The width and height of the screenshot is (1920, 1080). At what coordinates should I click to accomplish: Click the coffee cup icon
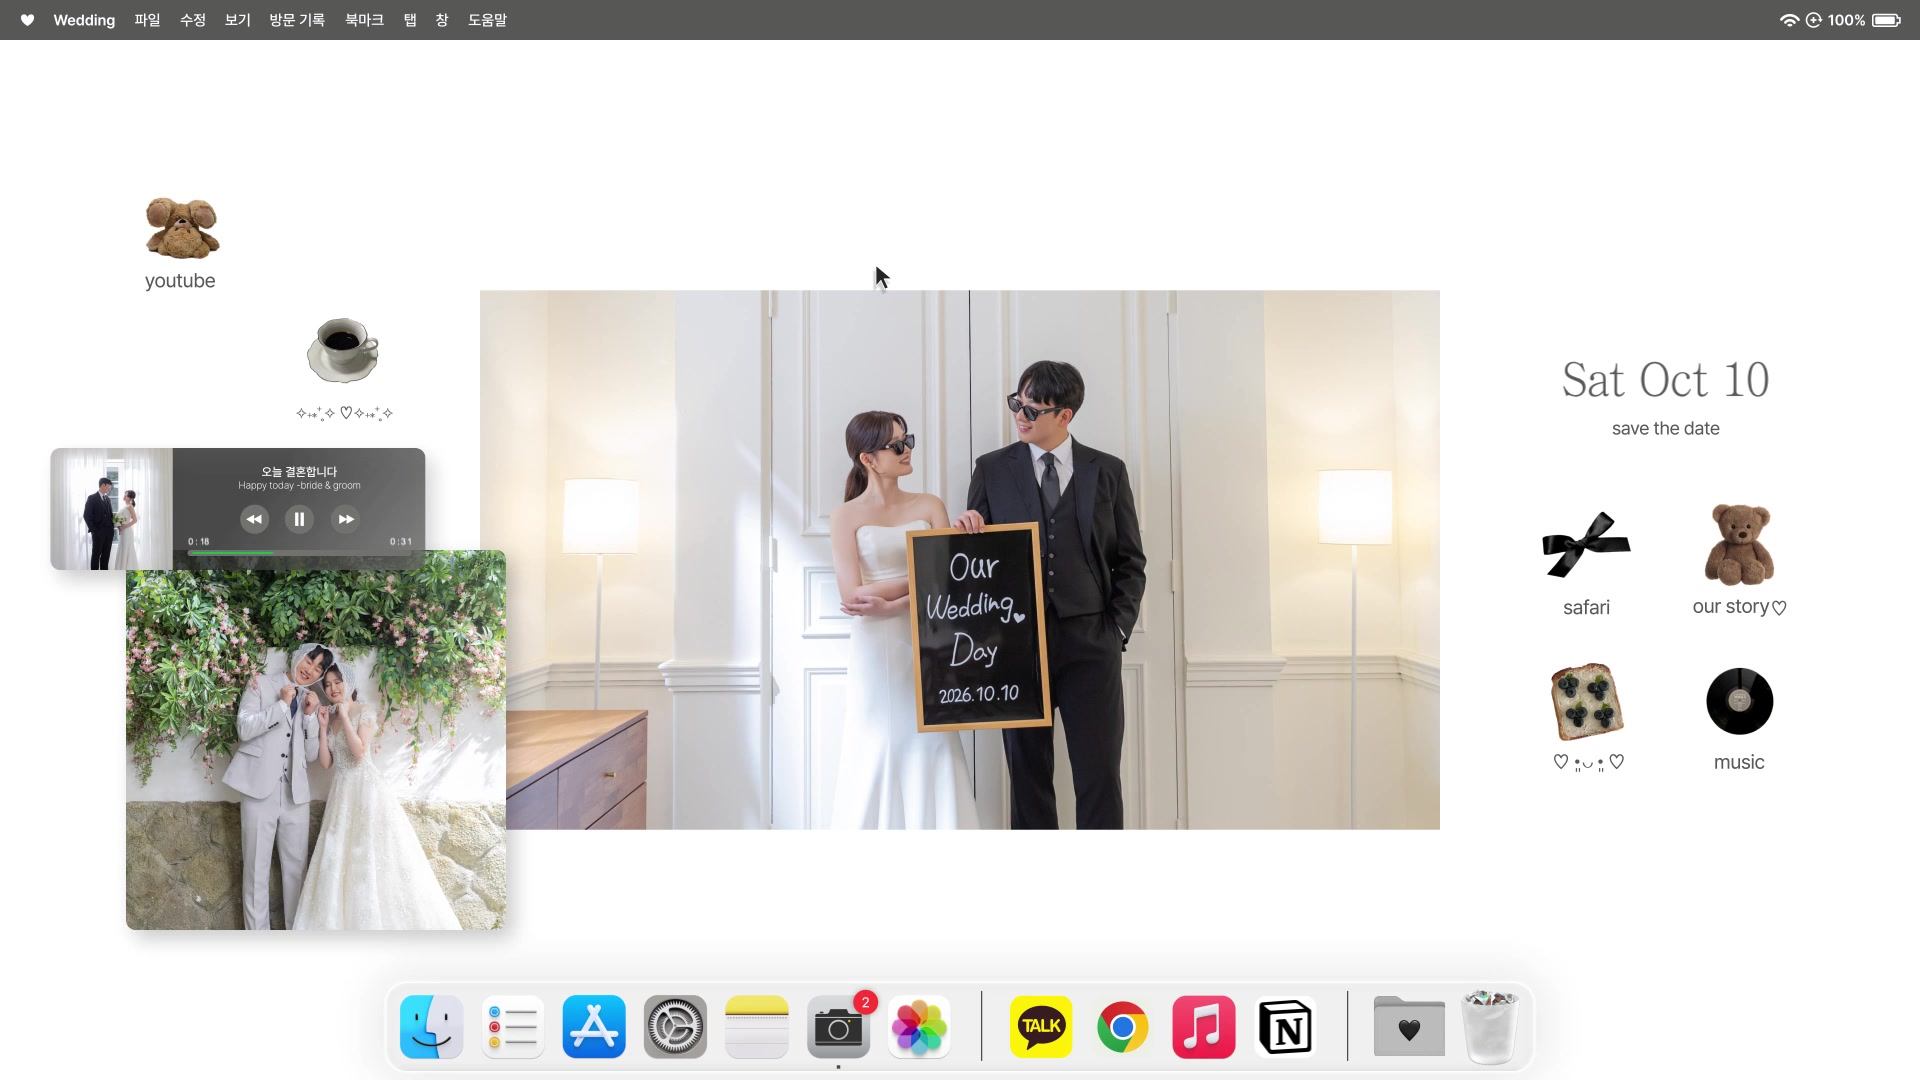point(343,350)
